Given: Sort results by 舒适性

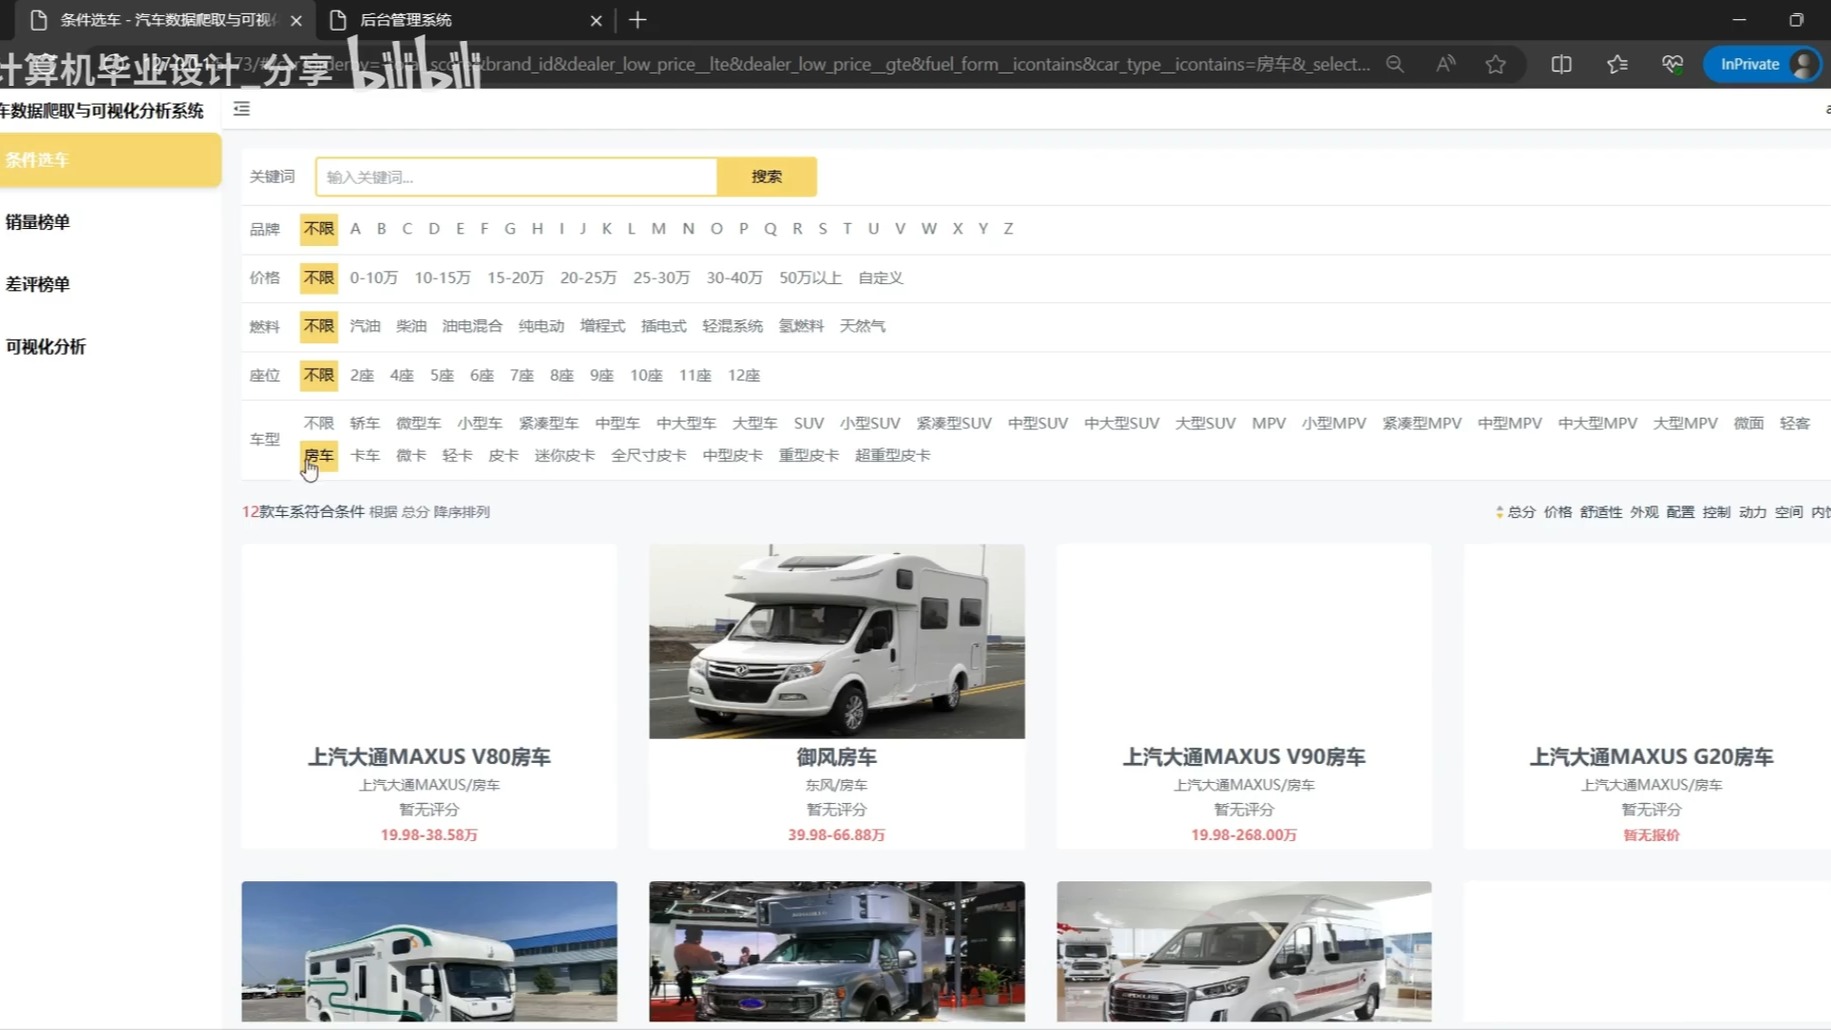Looking at the screenshot, I should pos(1601,512).
